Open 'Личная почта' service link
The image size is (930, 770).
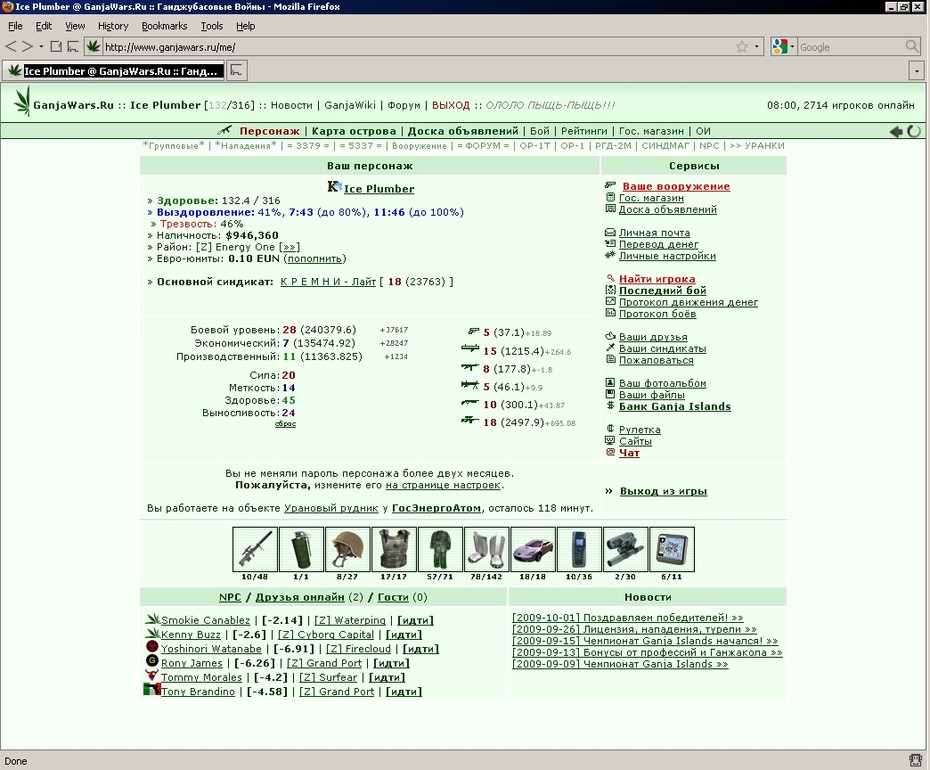click(x=655, y=233)
